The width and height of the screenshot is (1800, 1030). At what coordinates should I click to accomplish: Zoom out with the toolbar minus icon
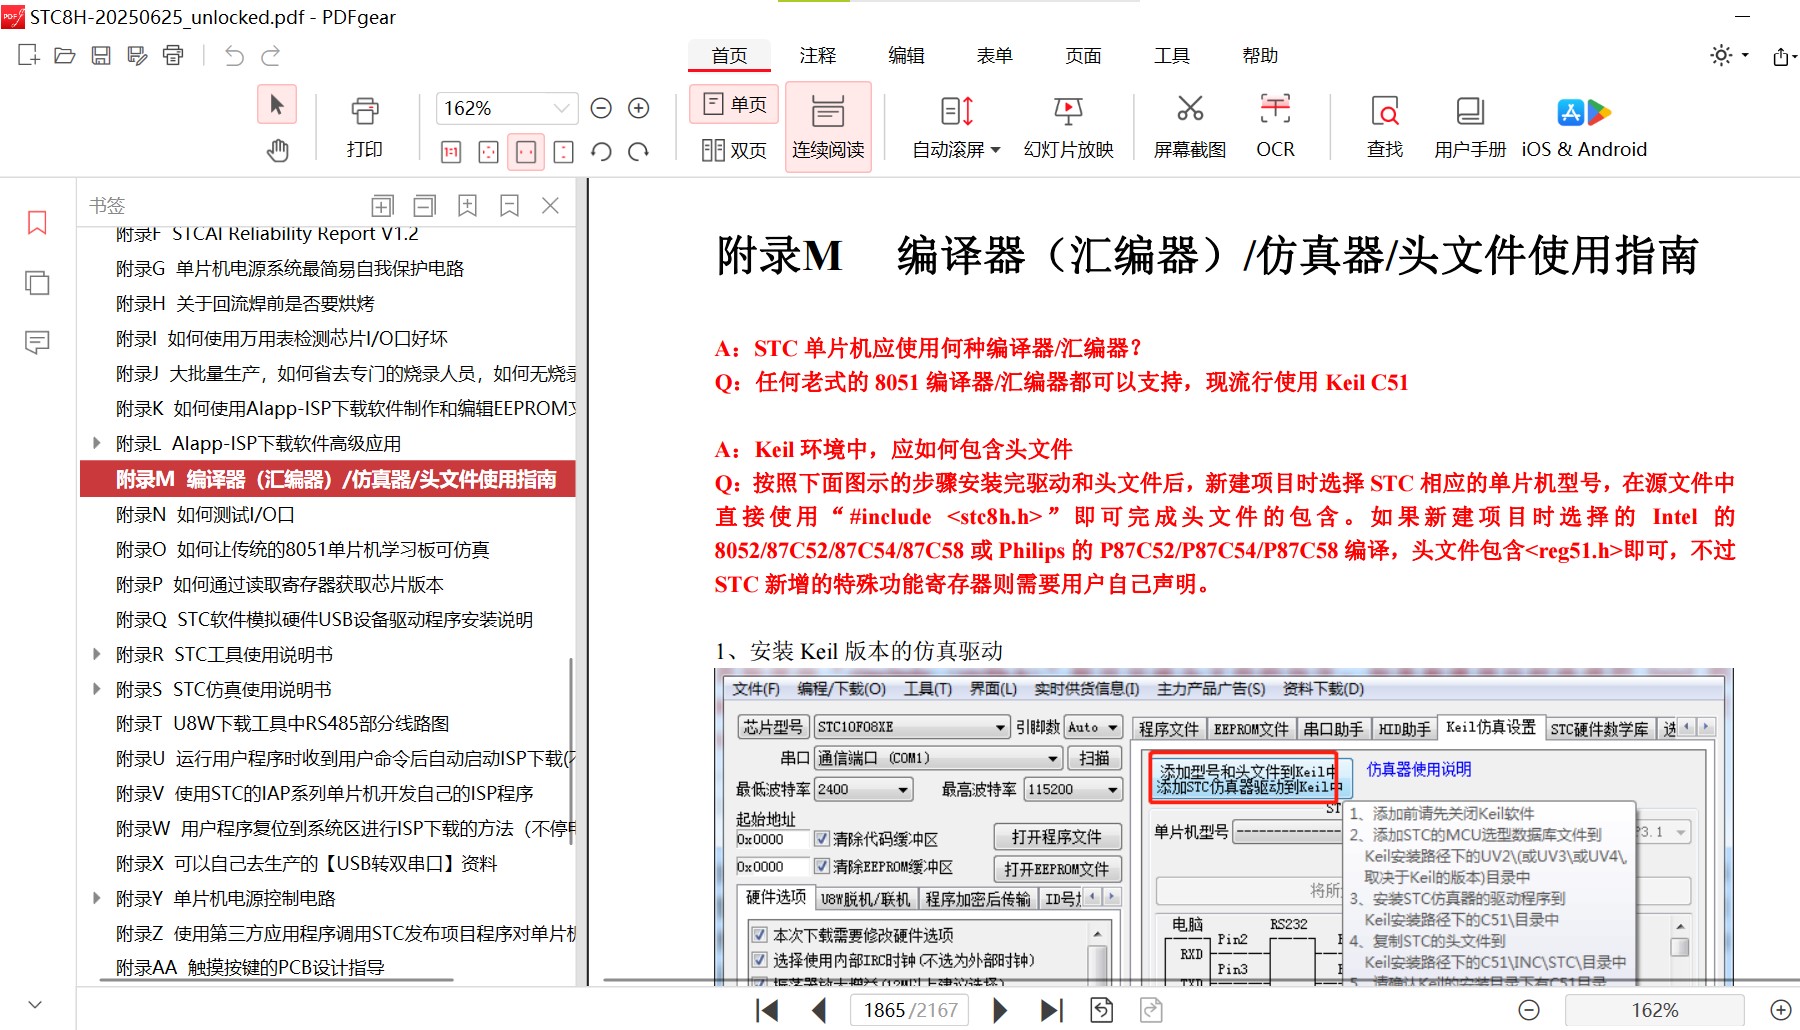tap(601, 108)
